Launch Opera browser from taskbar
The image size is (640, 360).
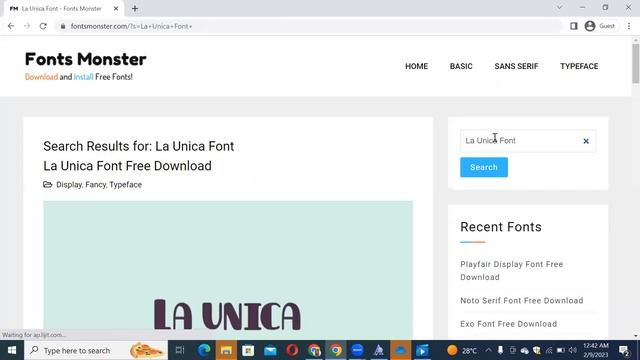click(292, 350)
